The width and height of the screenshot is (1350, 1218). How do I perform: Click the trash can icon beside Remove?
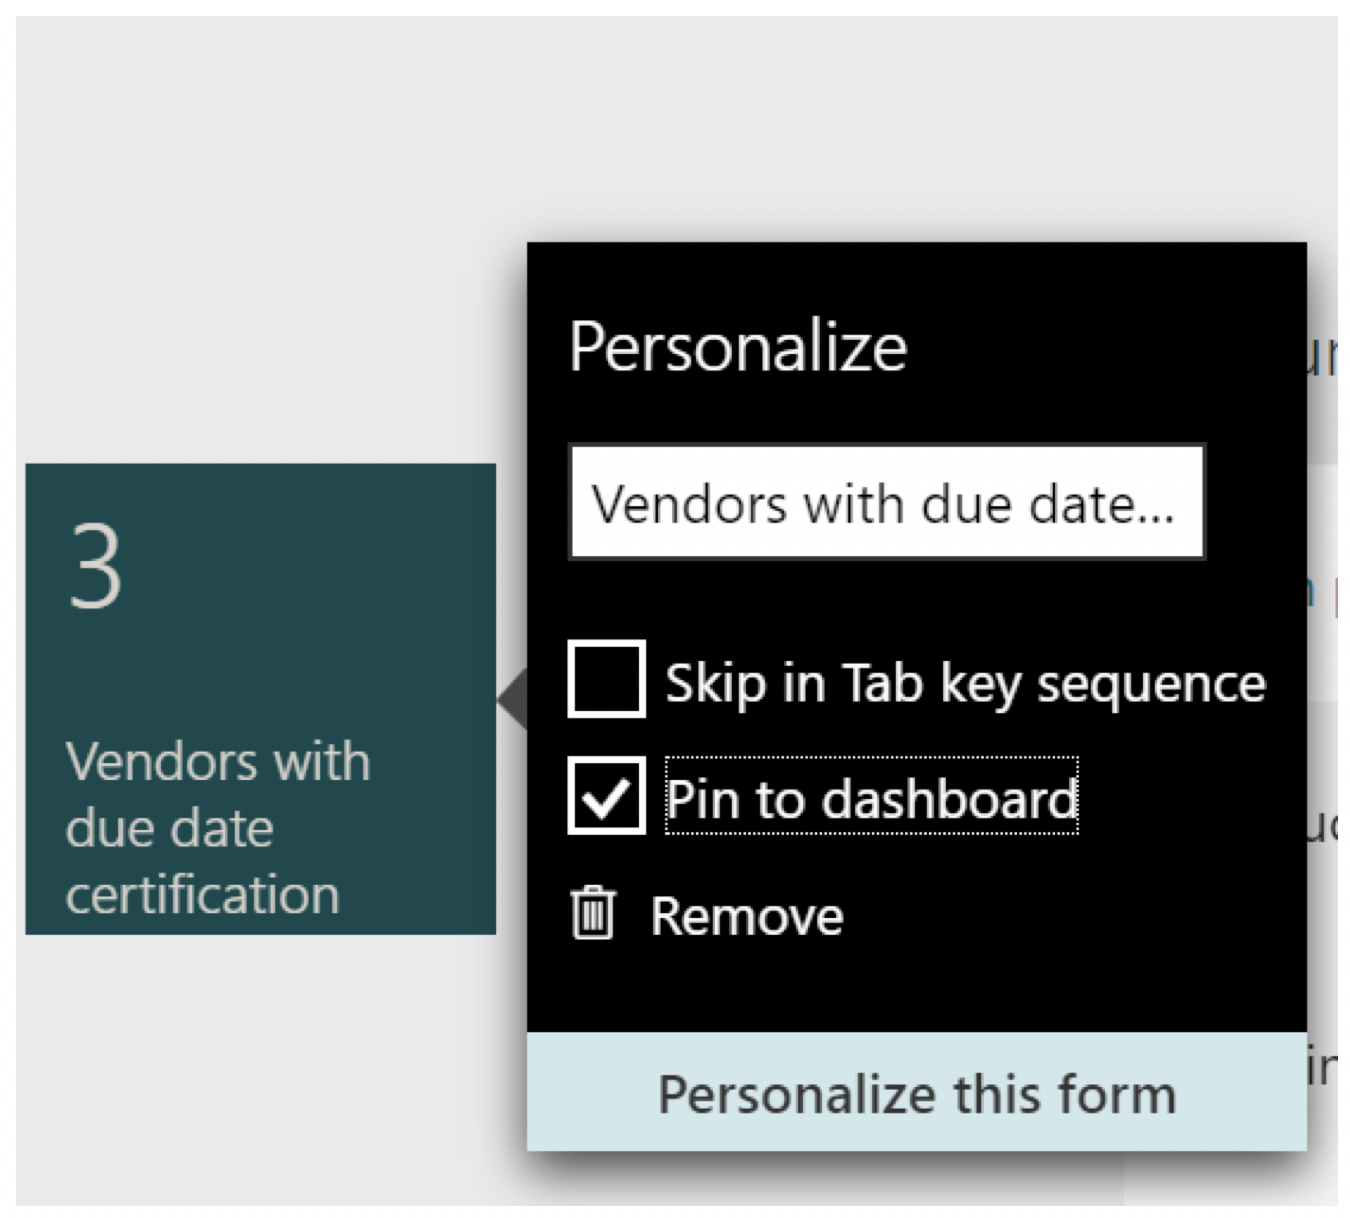[592, 913]
